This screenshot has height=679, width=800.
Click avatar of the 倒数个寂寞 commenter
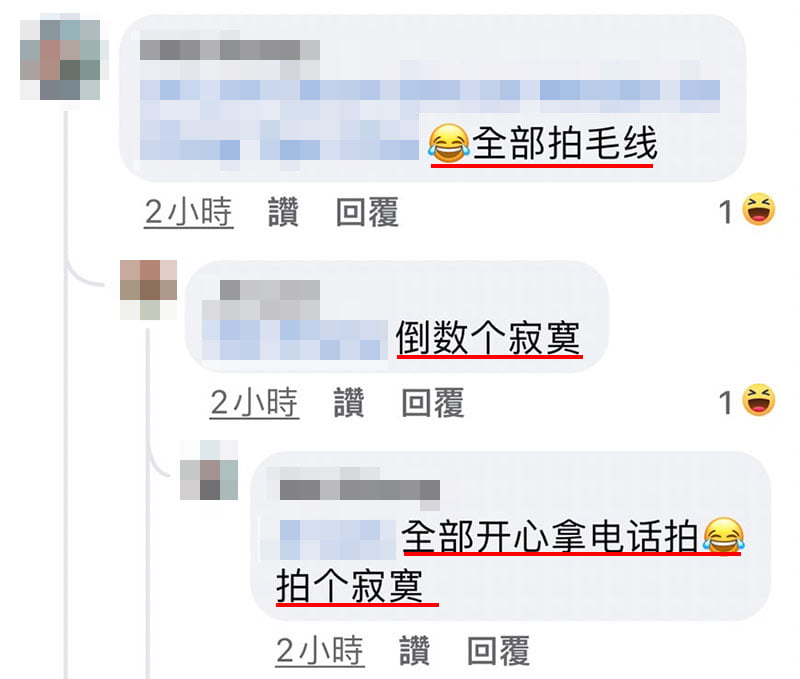[x=148, y=289]
